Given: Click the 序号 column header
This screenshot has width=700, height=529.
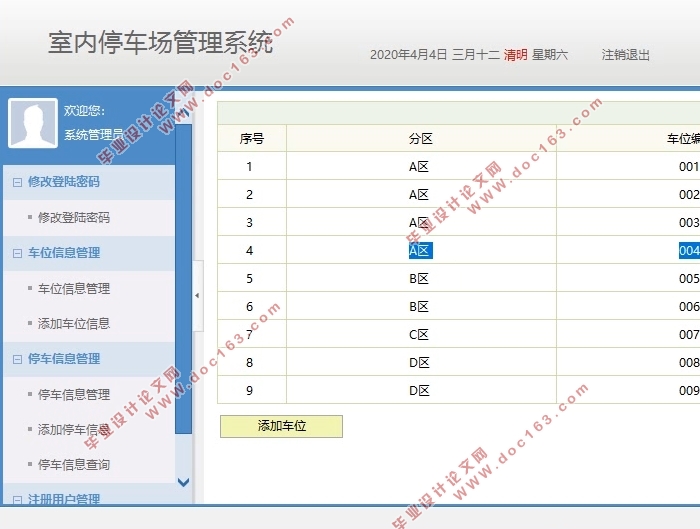Looking at the screenshot, I should (x=252, y=139).
